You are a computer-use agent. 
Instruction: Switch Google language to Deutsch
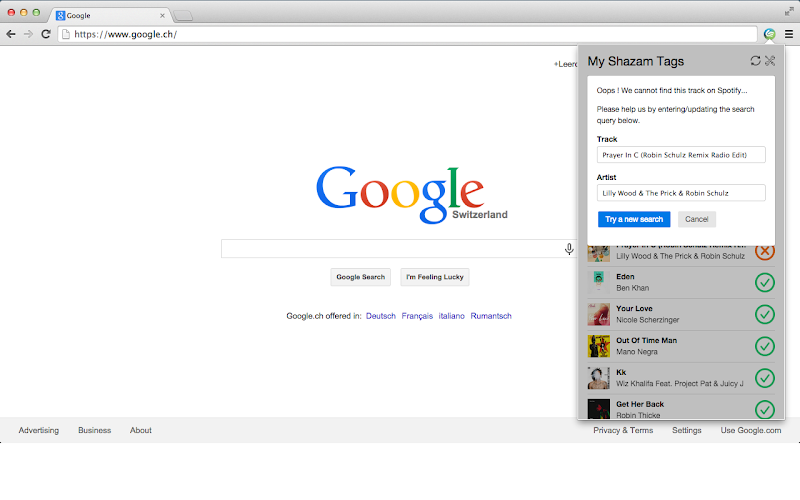pos(381,316)
